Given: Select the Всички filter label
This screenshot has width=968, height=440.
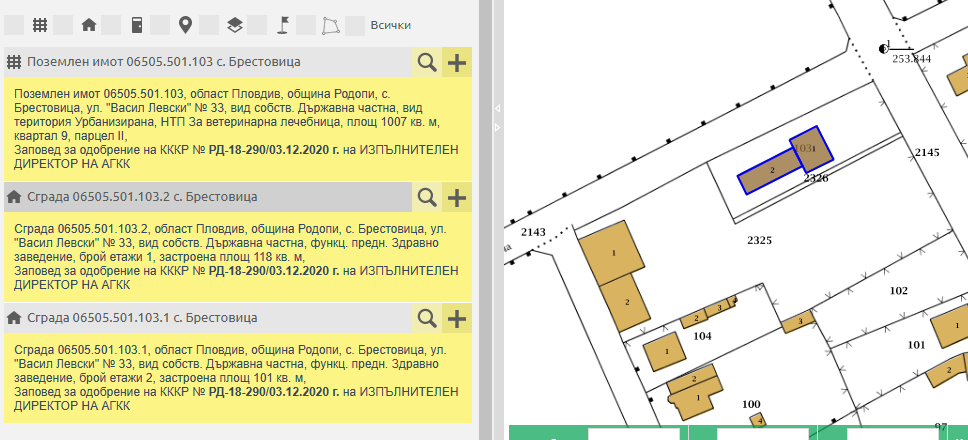Looking at the screenshot, I should point(391,25).
